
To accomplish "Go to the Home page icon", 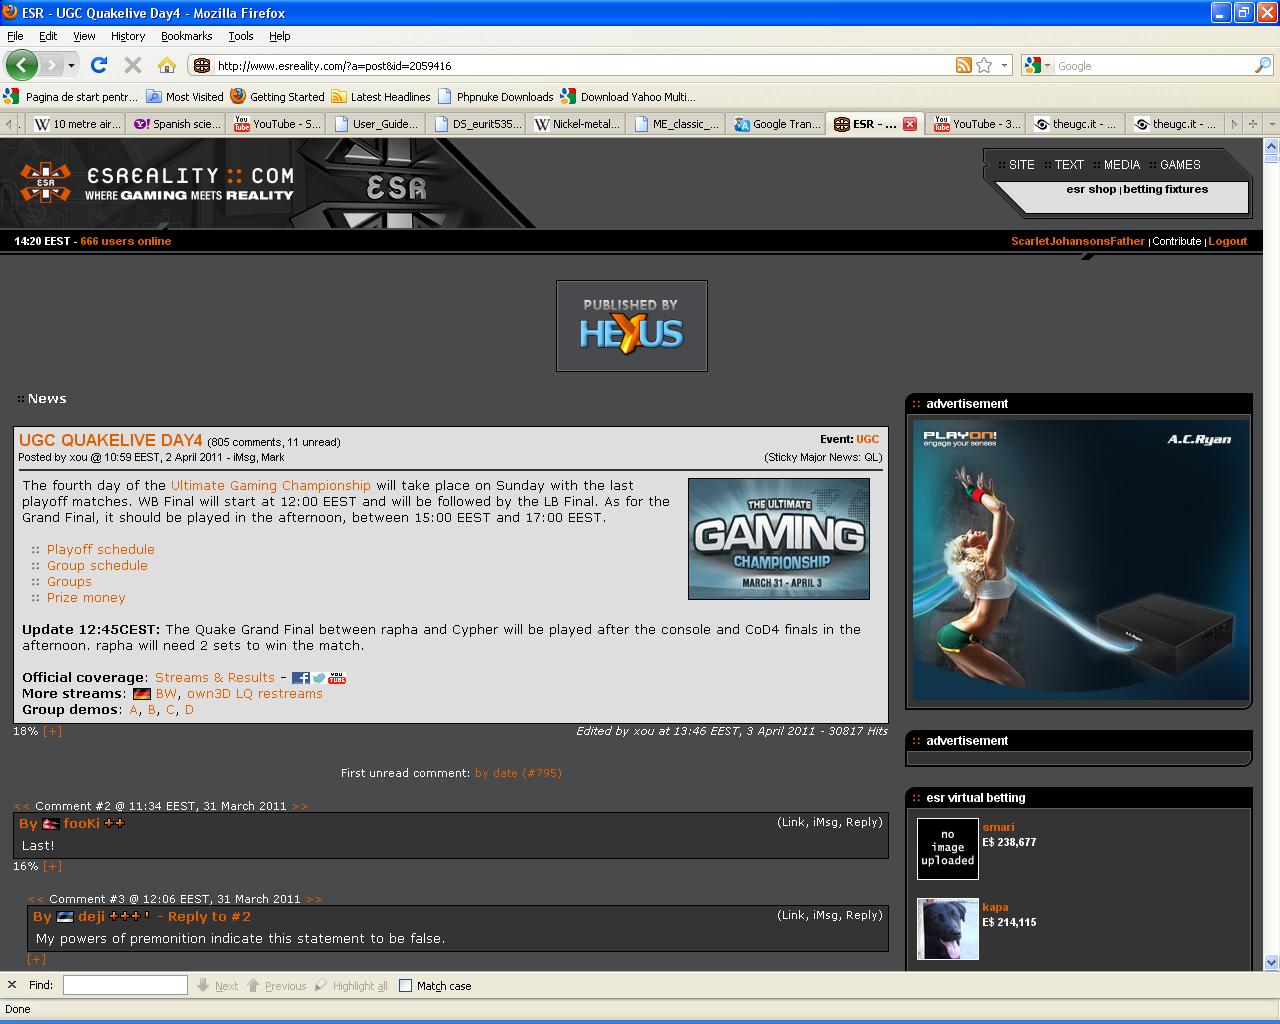I will coord(167,65).
